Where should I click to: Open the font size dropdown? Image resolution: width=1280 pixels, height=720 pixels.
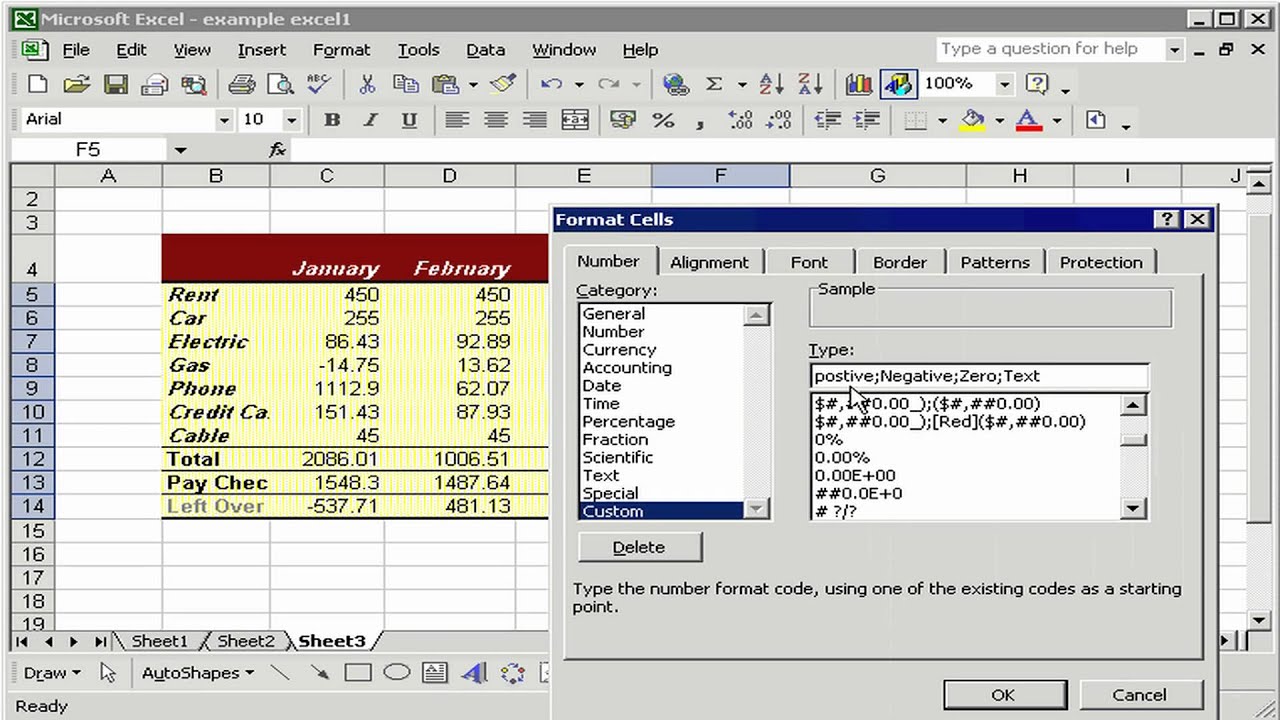(x=291, y=120)
